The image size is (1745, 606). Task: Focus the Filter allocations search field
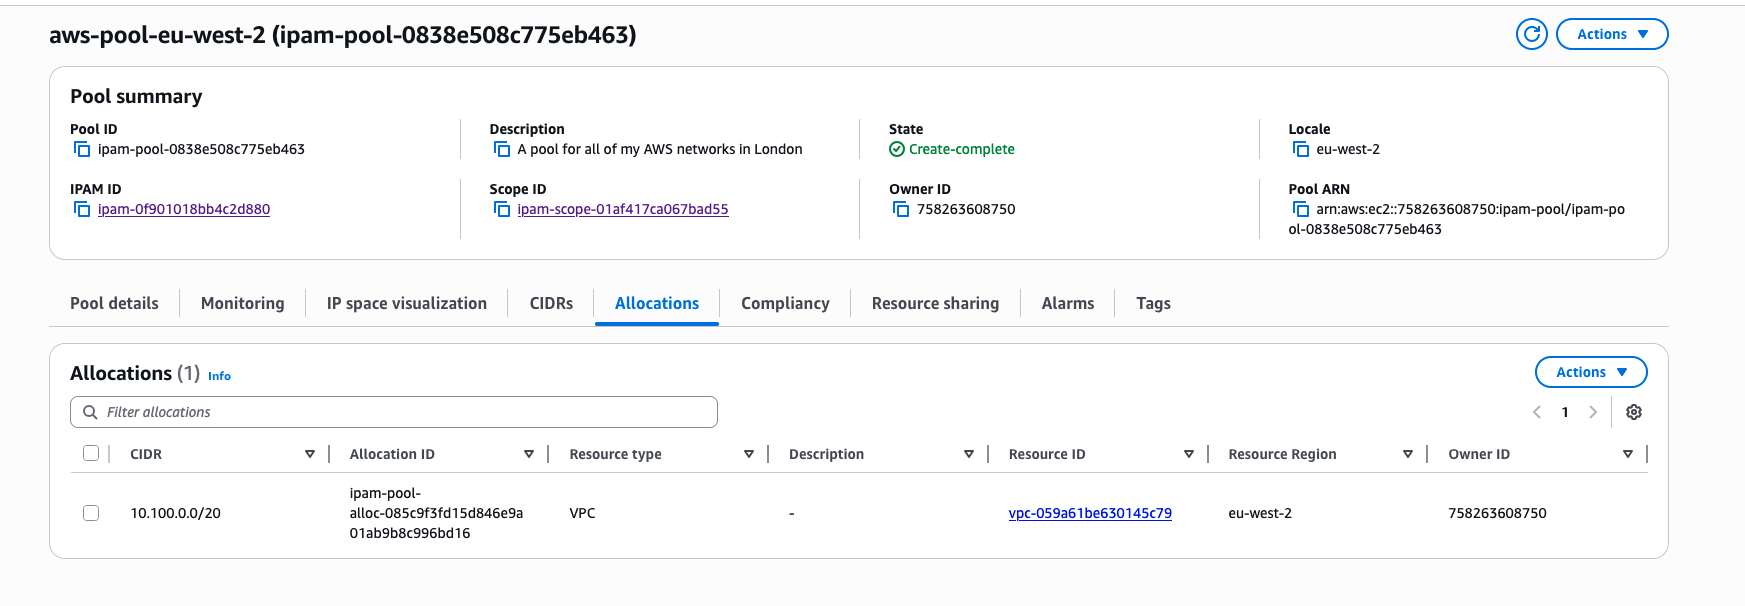click(x=400, y=412)
